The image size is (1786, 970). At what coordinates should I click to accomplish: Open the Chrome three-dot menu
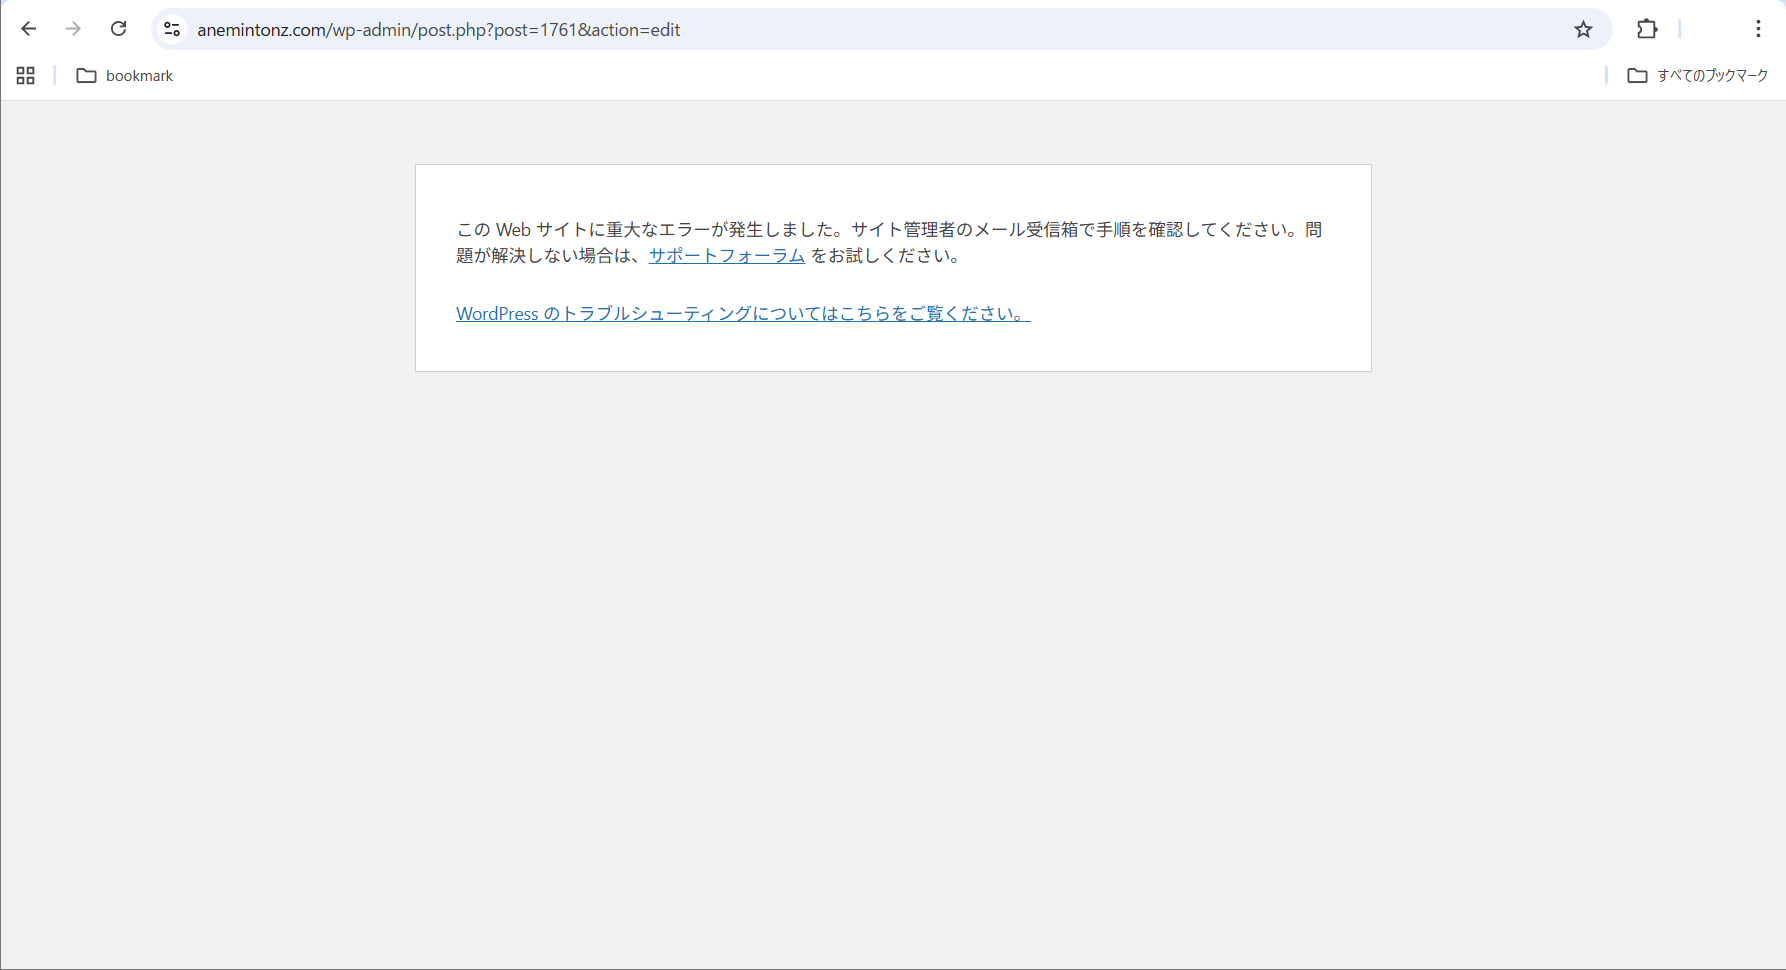pyautogui.click(x=1758, y=29)
